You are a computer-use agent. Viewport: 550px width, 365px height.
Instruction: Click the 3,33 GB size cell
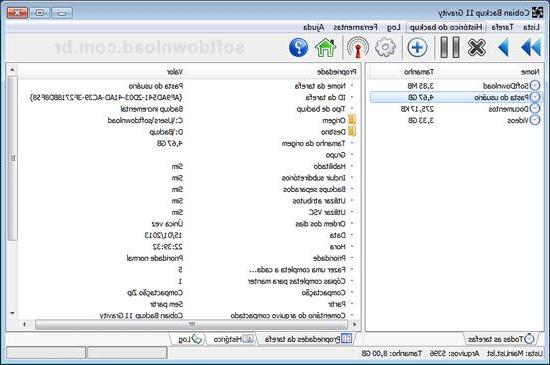[421, 120]
